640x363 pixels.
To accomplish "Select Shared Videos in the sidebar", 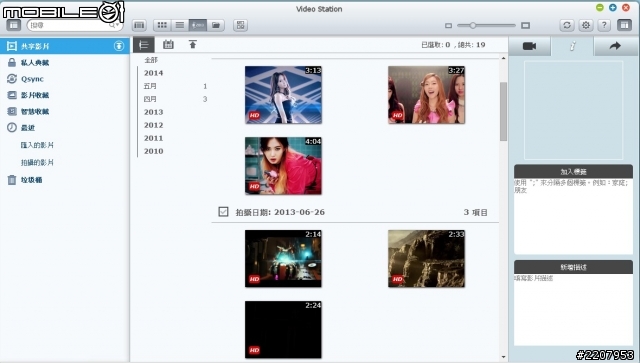I will (x=65, y=46).
